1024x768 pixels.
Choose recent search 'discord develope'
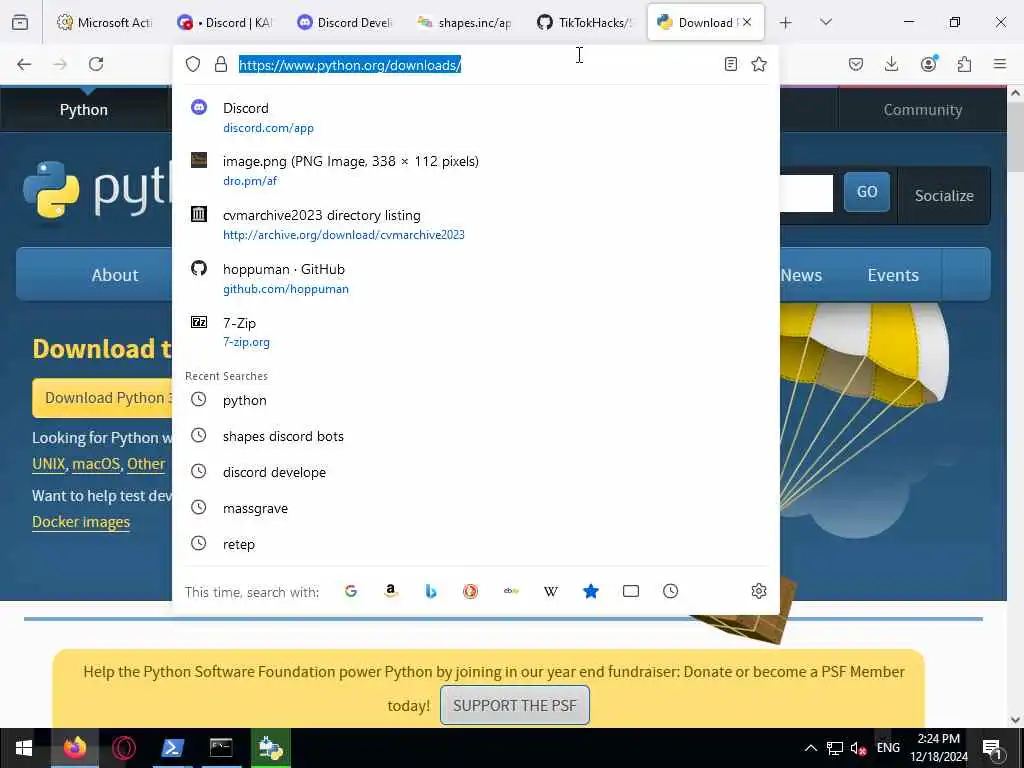475,472
